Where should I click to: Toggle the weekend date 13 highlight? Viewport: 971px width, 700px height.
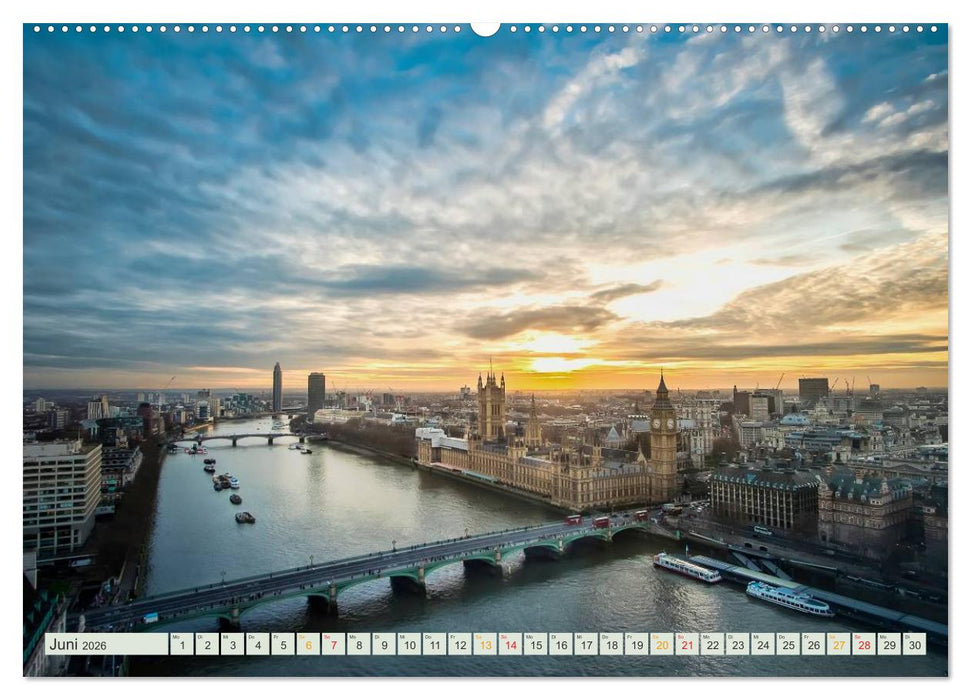point(484,645)
